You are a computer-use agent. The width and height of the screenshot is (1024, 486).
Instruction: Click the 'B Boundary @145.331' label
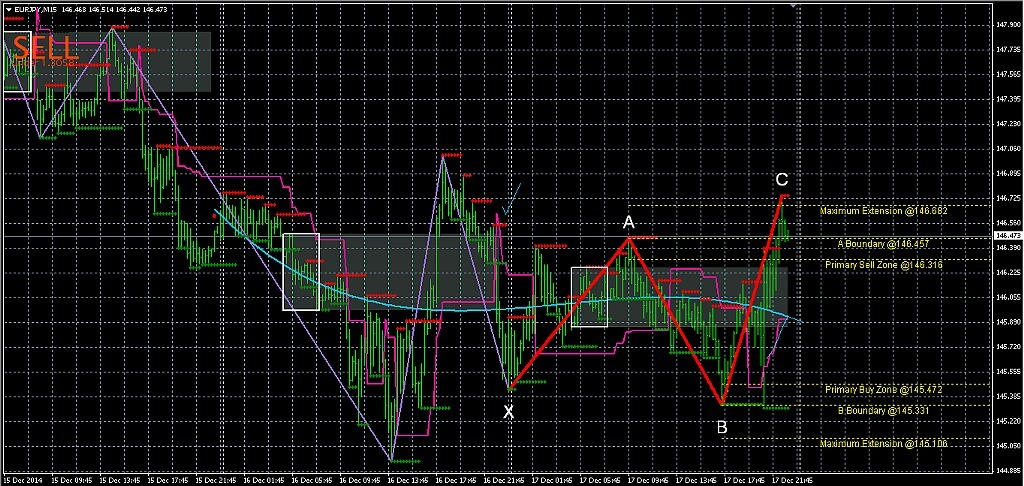[x=883, y=410]
